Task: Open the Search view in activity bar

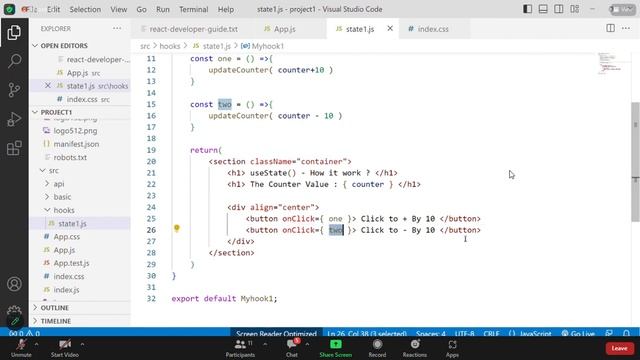Action: click(14, 61)
